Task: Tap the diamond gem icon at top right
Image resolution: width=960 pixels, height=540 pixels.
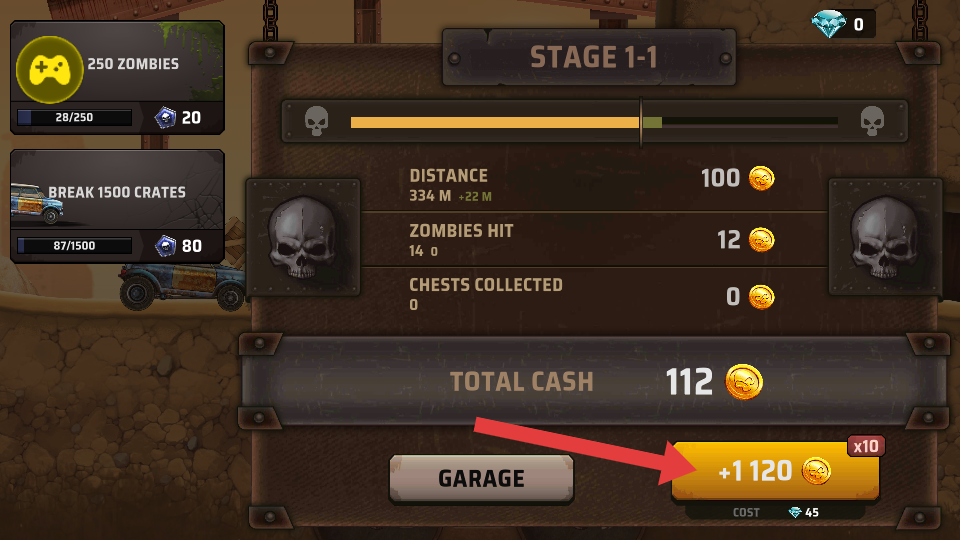Action: coord(828,24)
